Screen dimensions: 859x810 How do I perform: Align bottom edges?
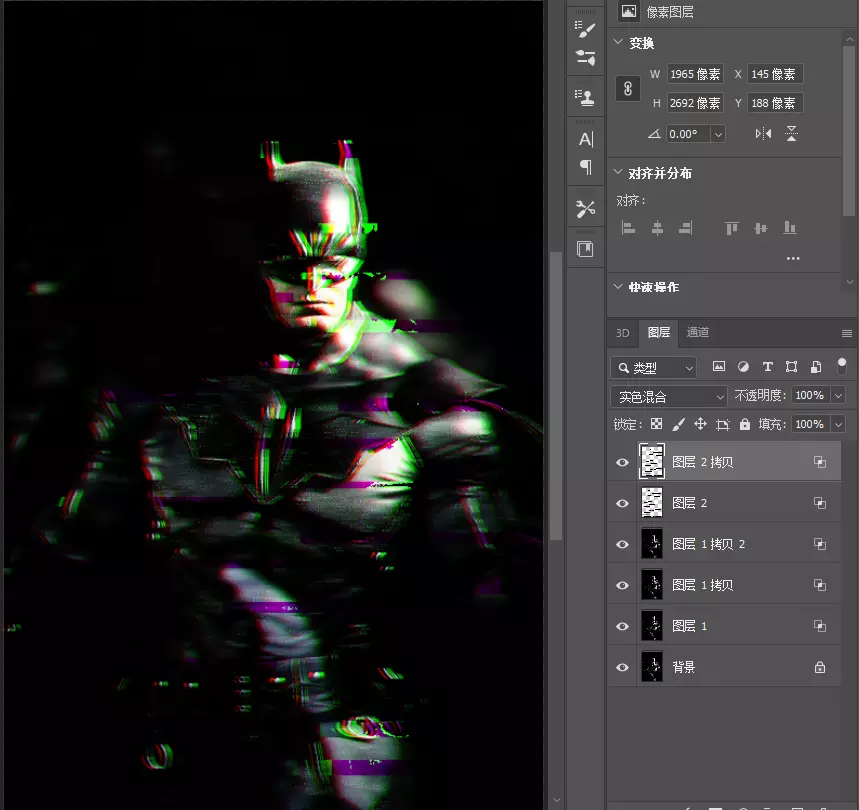[x=789, y=228]
